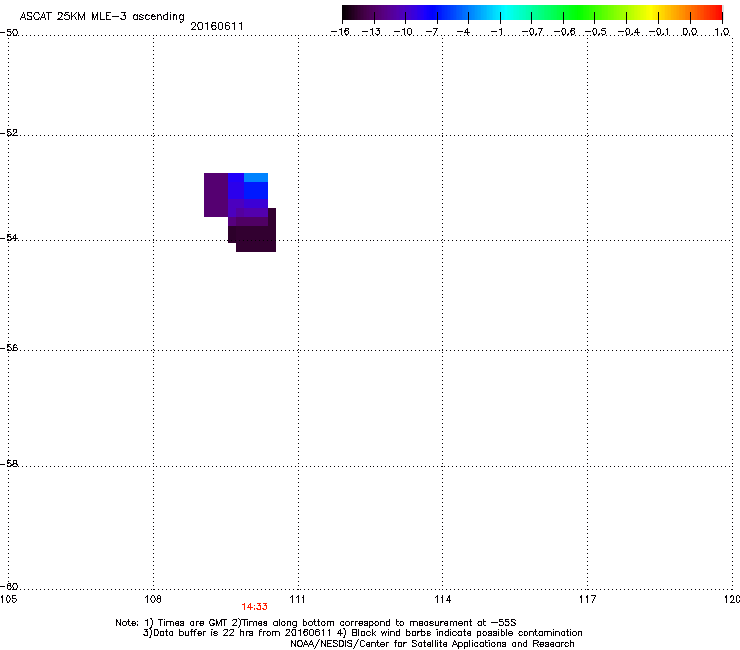
Task: Click colorbar label -4
Action: (x=463, y=32)
